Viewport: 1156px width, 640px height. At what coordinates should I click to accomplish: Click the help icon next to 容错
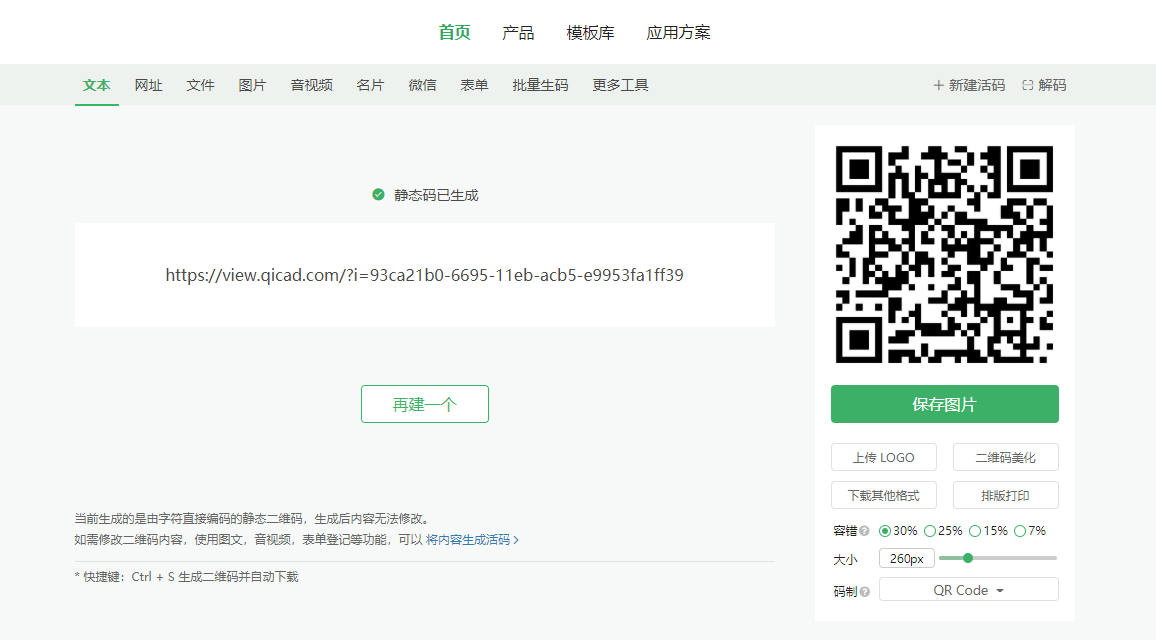coord(864,531)
